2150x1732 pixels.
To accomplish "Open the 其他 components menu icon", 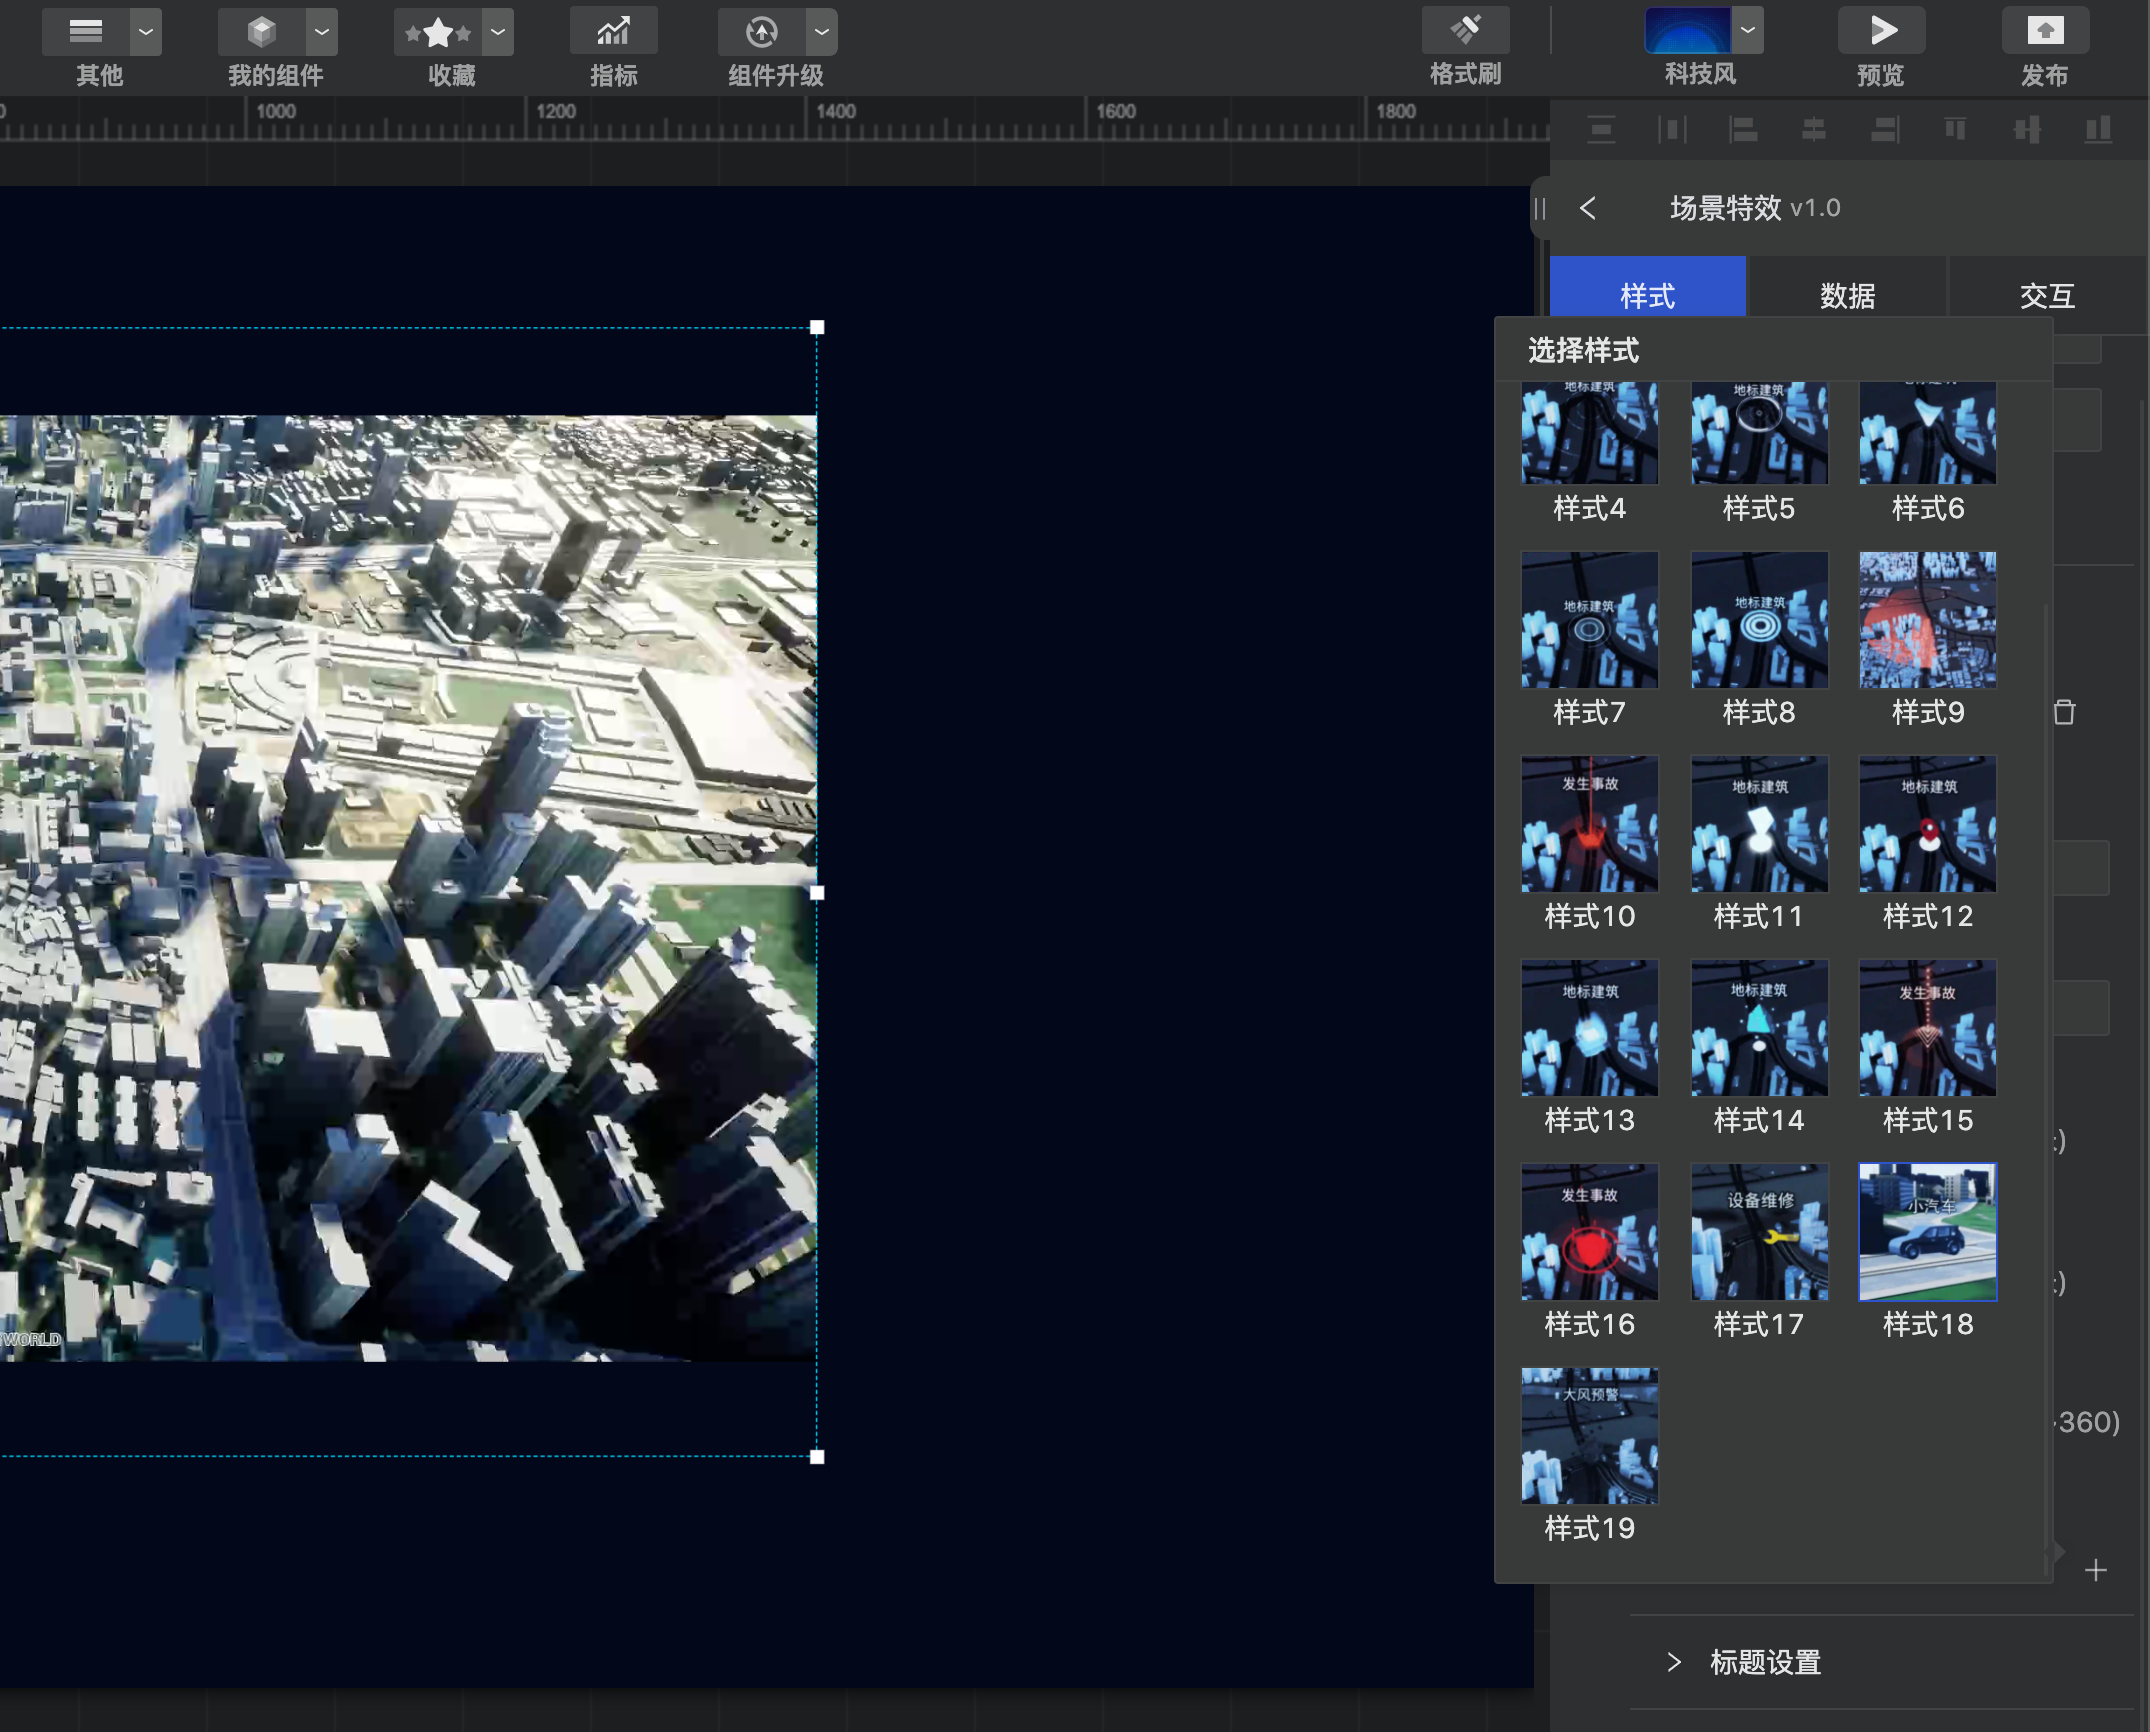I will [x=85, y=31].
